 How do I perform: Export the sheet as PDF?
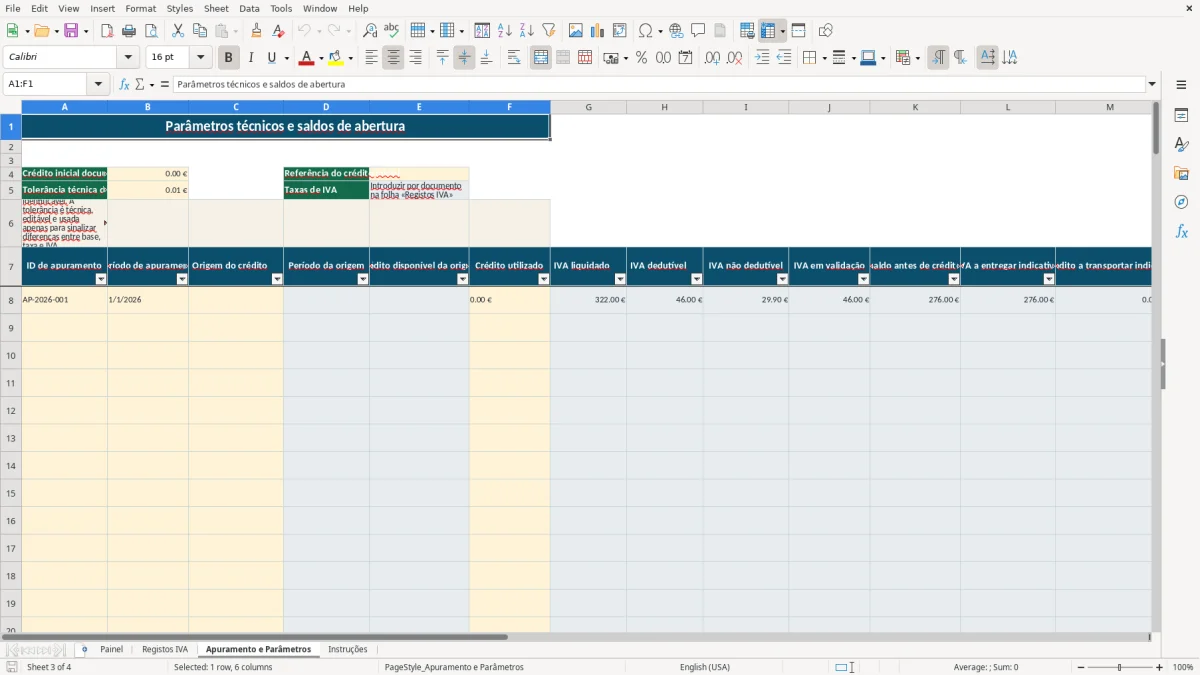(107, 31)
